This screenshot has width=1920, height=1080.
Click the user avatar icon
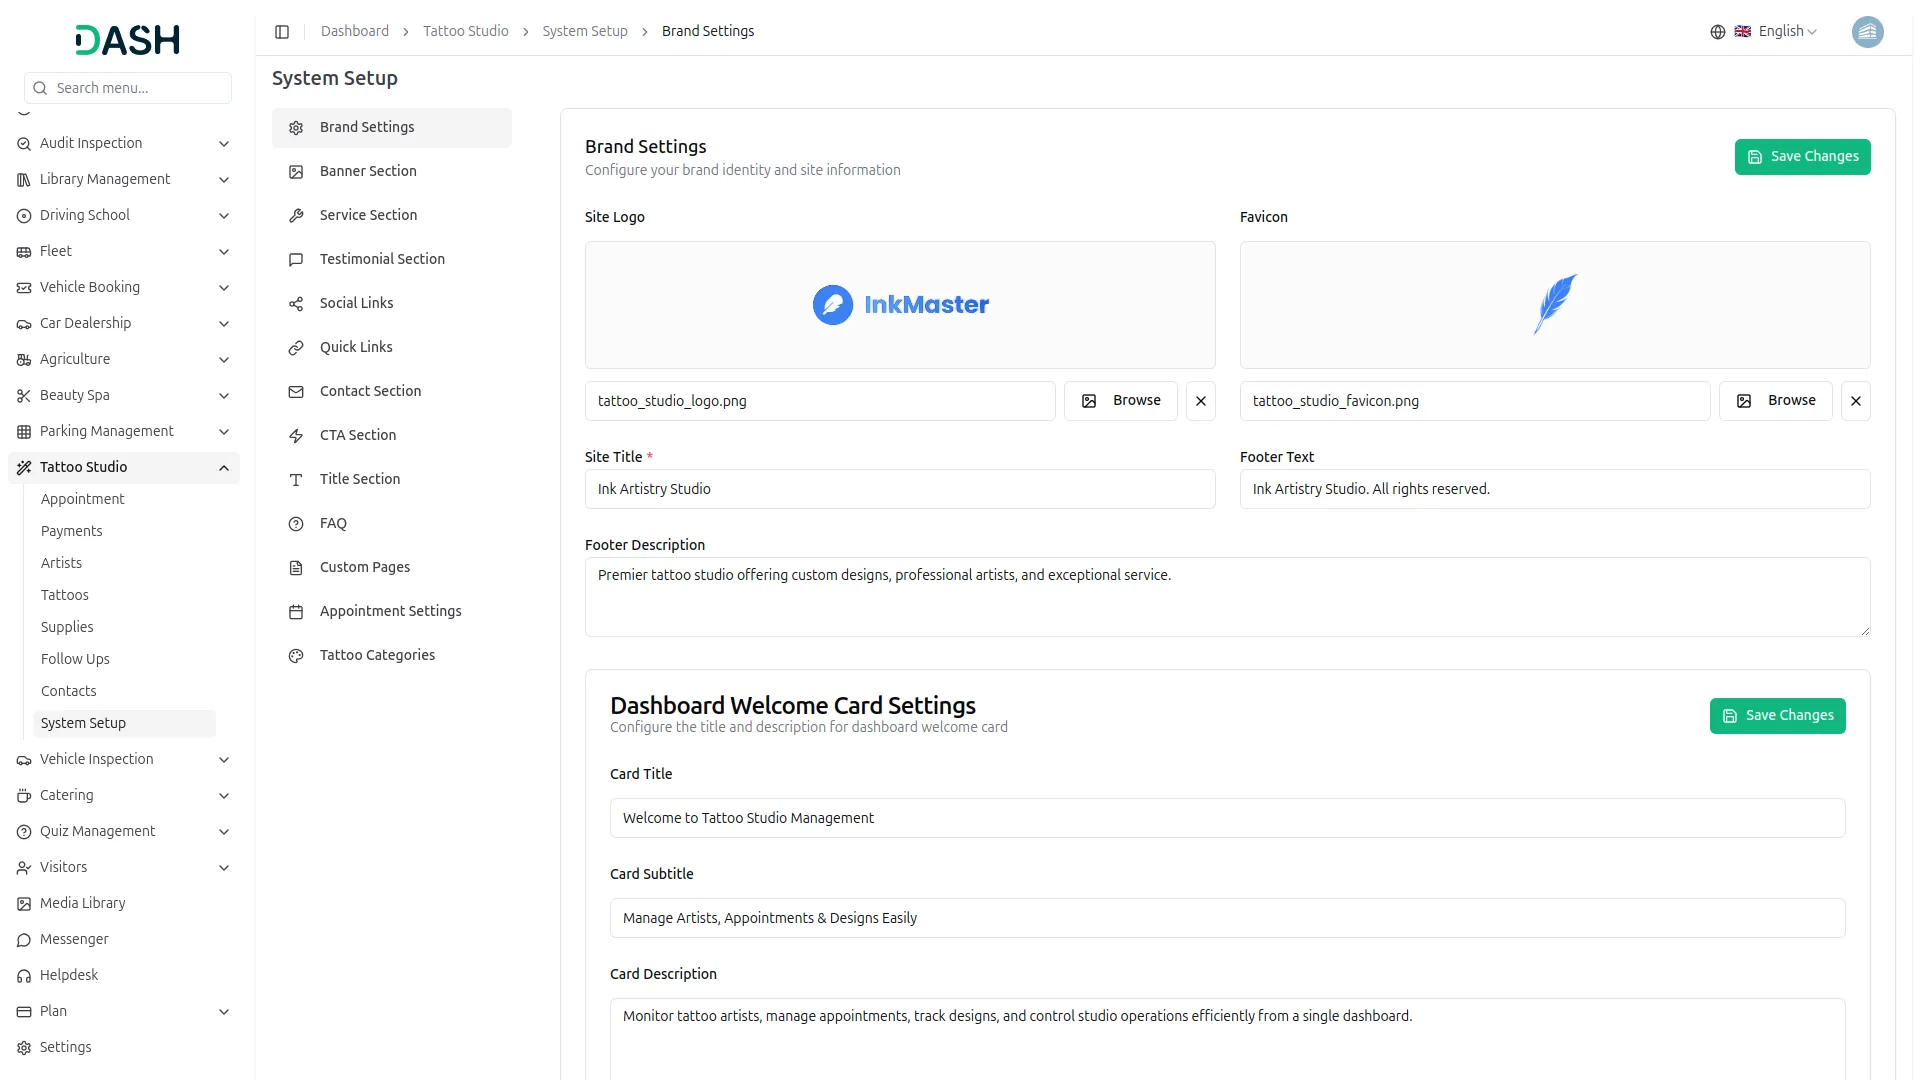(x=1867, y=32)
